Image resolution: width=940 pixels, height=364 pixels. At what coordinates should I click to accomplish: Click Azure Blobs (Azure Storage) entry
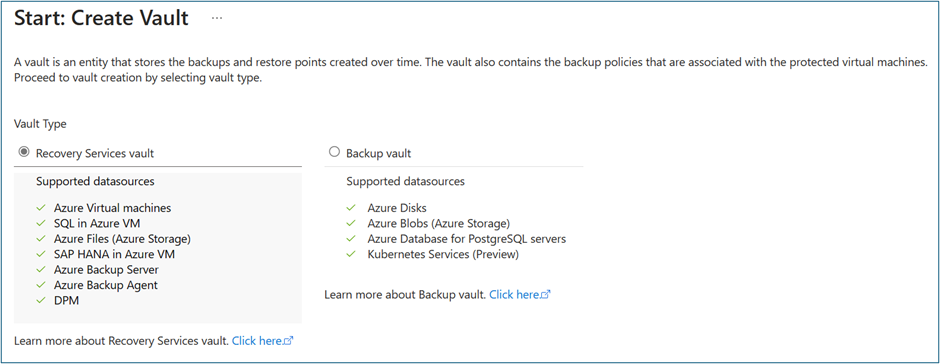coord(439,224)
